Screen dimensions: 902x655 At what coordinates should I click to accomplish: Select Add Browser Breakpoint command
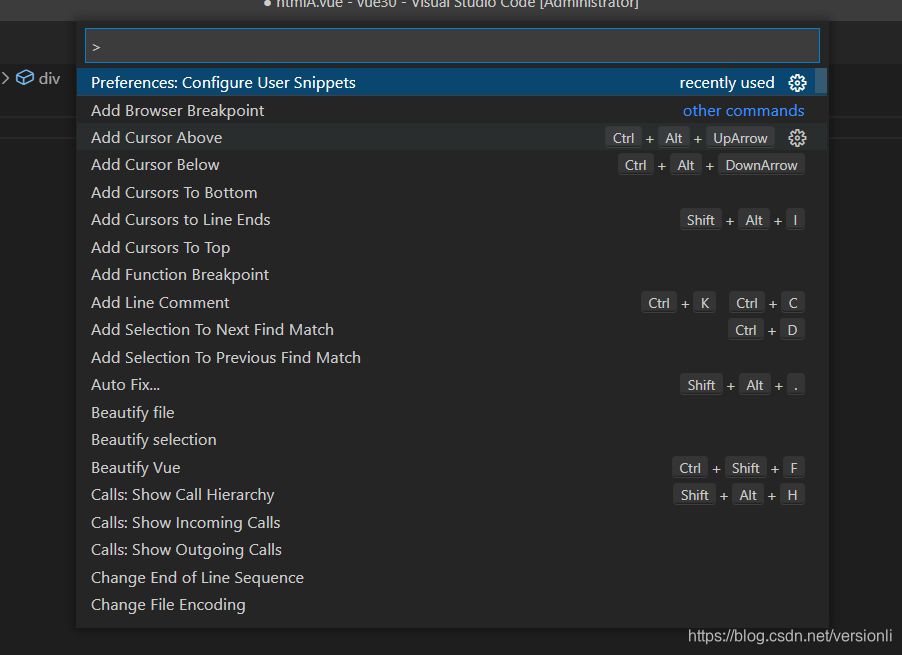452,110
